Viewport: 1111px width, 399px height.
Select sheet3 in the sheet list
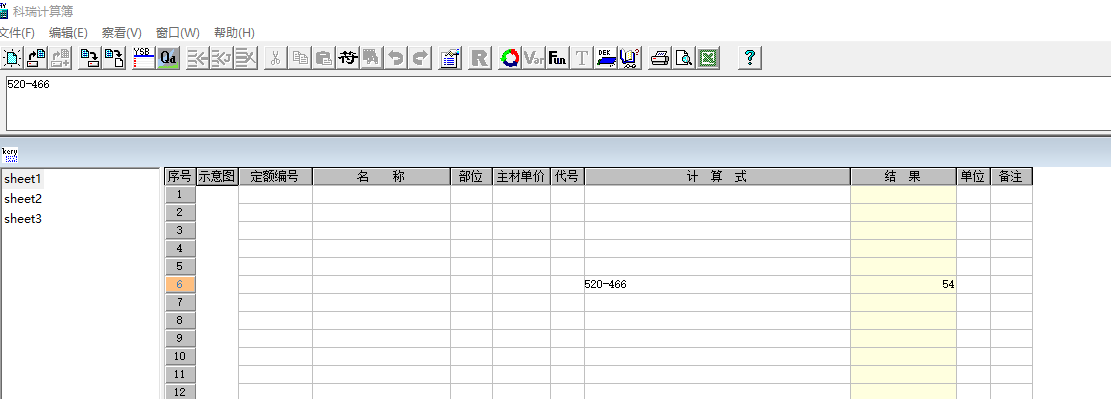tap(23, 219)
